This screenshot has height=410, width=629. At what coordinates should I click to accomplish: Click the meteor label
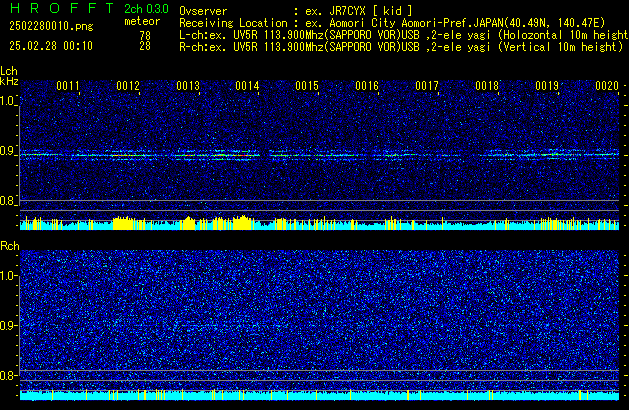coord(142,21)
